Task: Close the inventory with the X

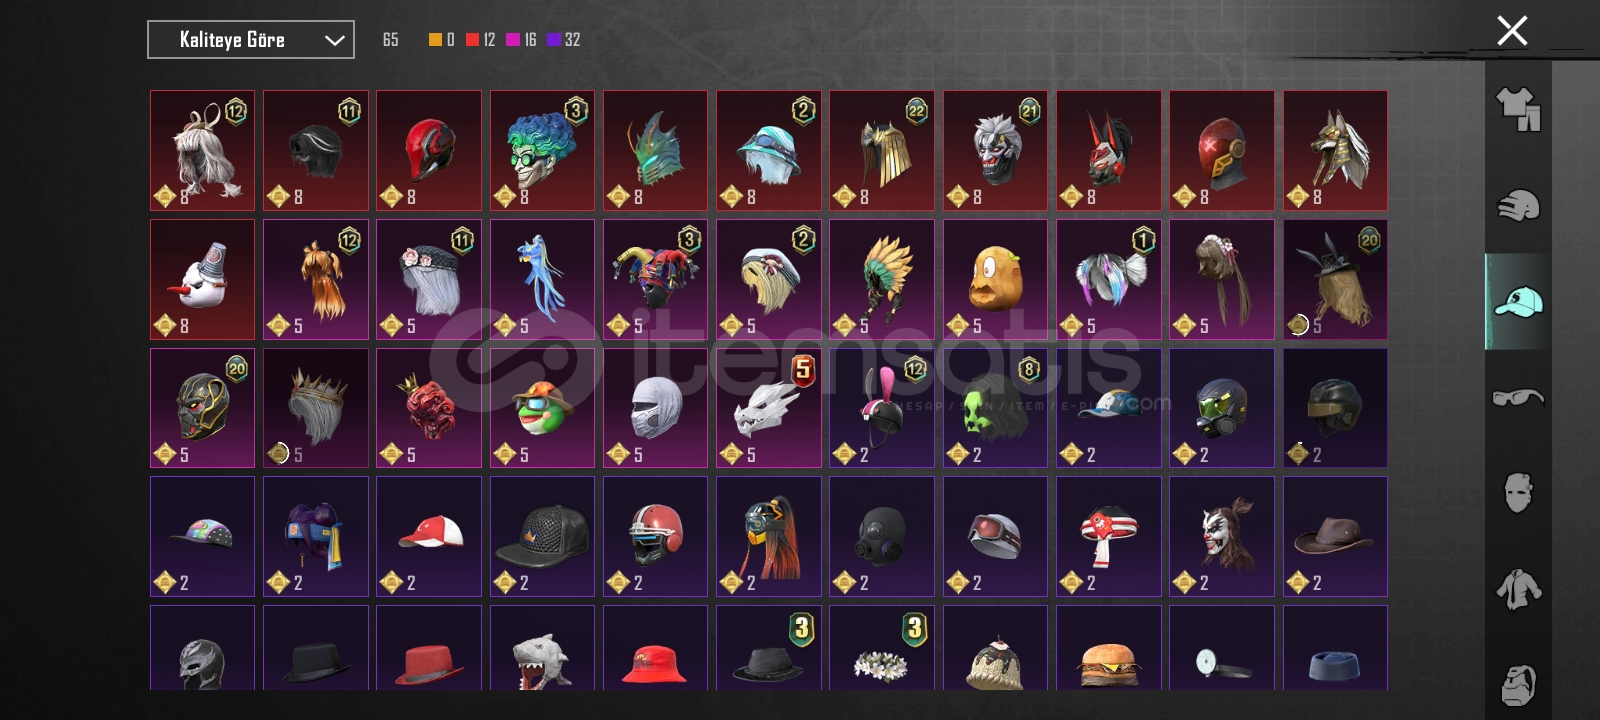Action: (1512, 31)
